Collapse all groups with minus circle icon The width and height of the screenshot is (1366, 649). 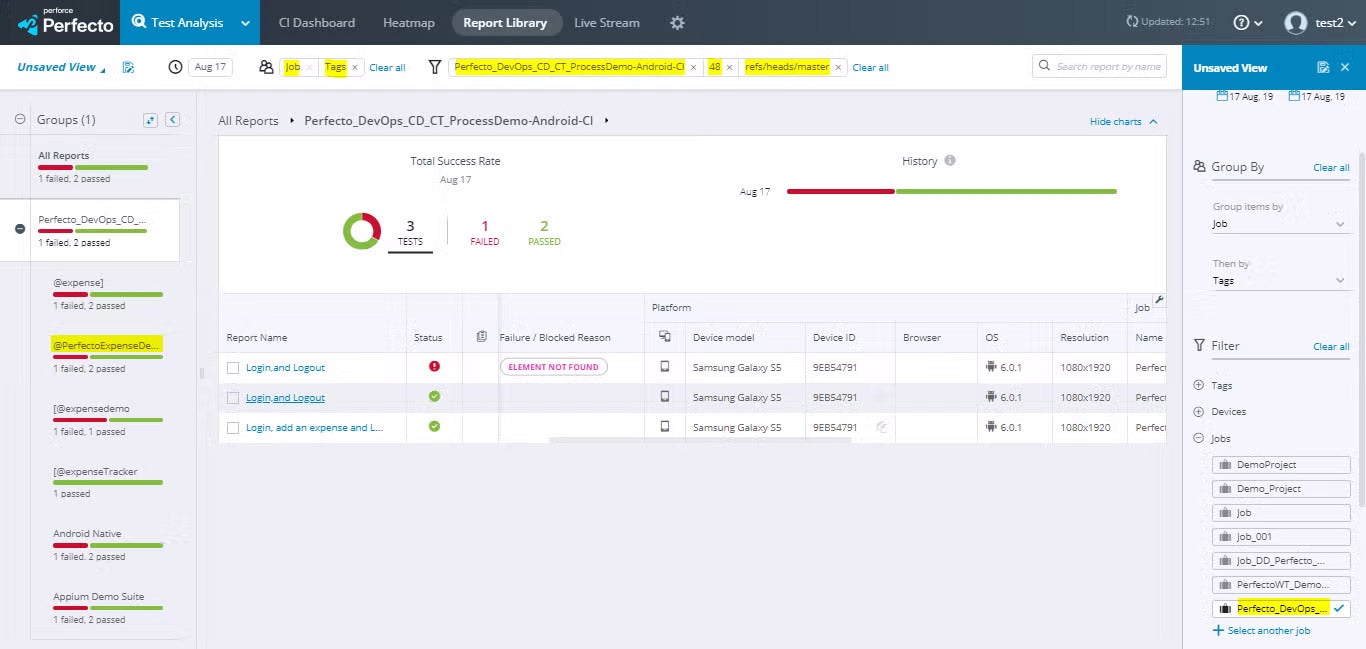tap(20, 119)
